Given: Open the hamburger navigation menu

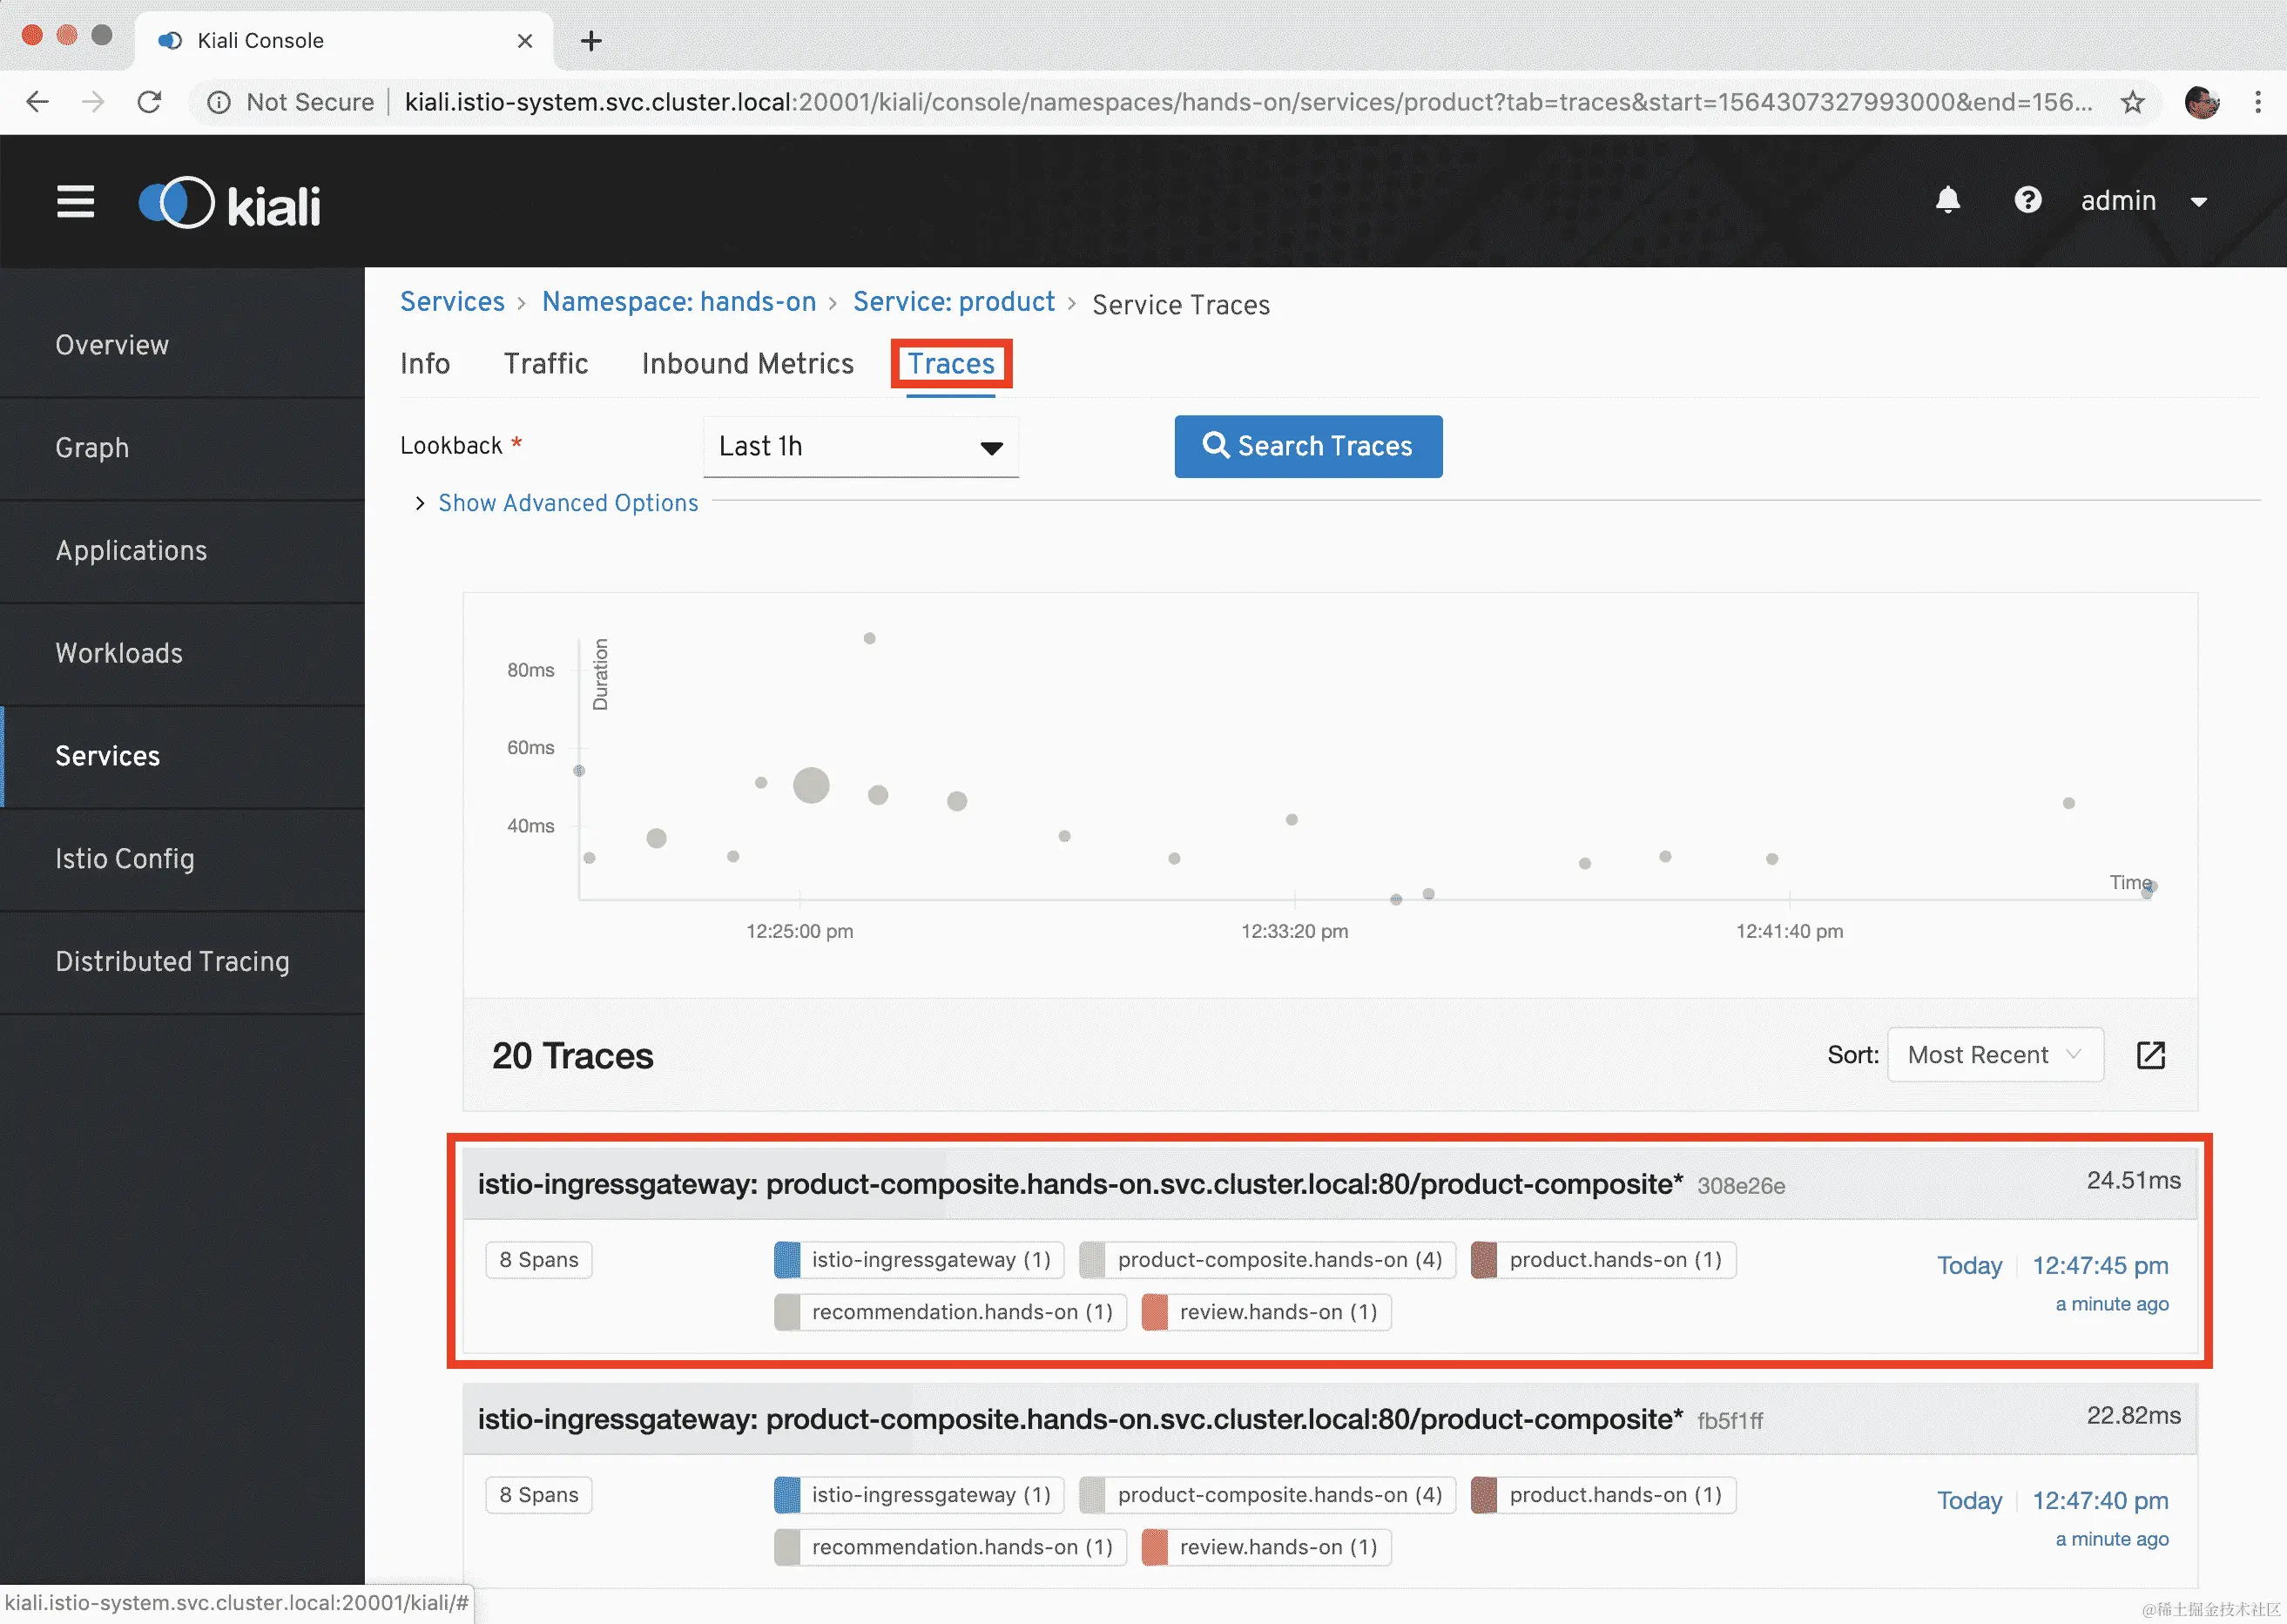Looking at the screenshot, I should coord(75,201).
